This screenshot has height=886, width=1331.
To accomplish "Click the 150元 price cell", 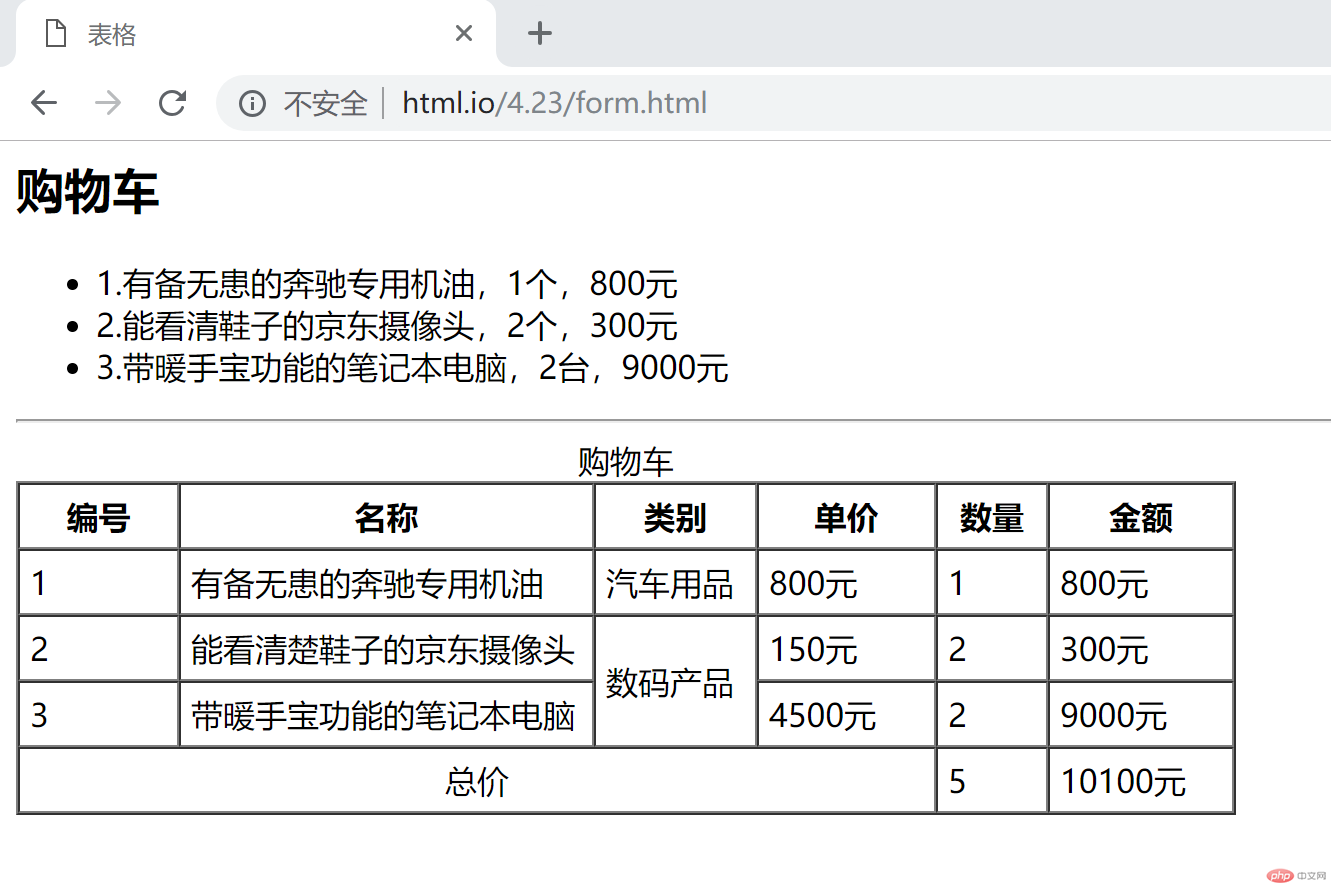I will click(x=846, y=650).
